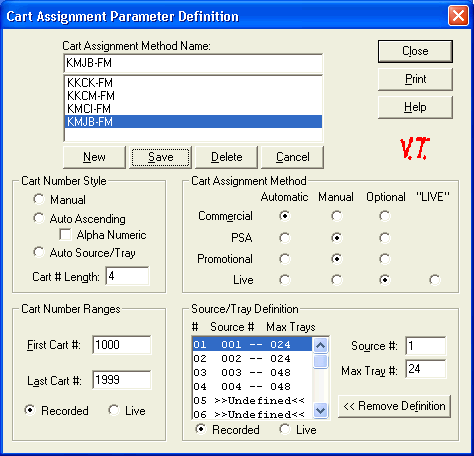Select KMCI-FM in the method list
Screen dimensions: 474x456
[x=193, y=109]
